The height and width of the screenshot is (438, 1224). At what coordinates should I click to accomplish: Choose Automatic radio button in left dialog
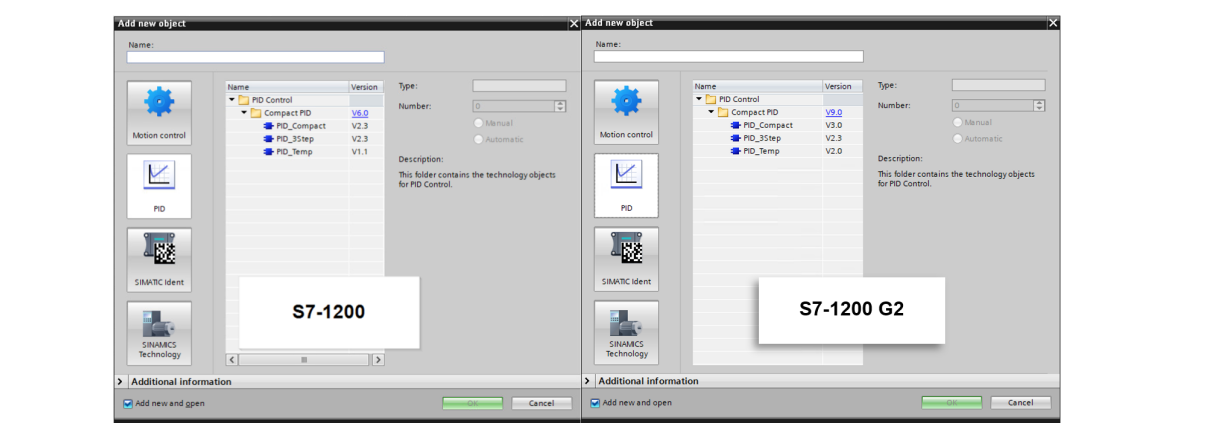tap(479, 139)
